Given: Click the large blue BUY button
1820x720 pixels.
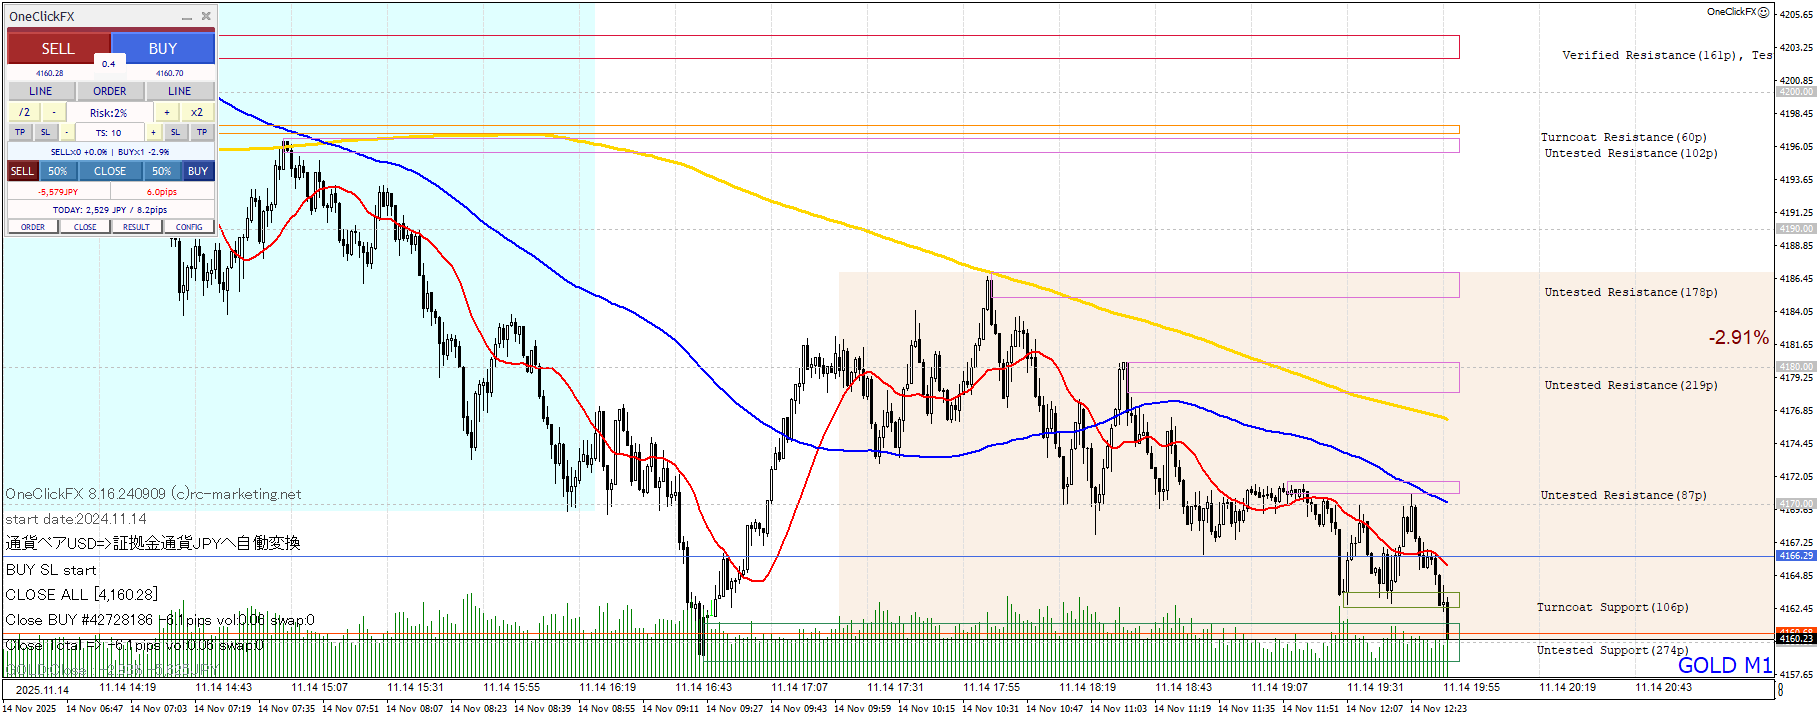Looking at the screenshot, I should (163, 48).
